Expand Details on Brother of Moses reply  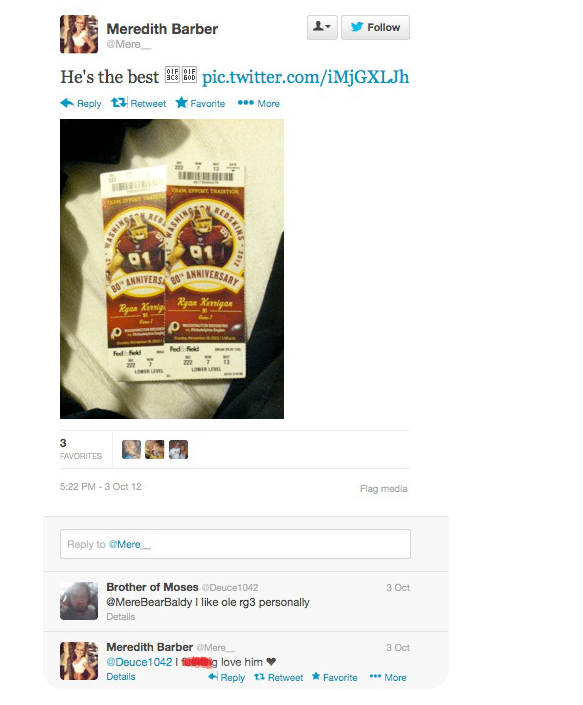[x=120, y=617]
